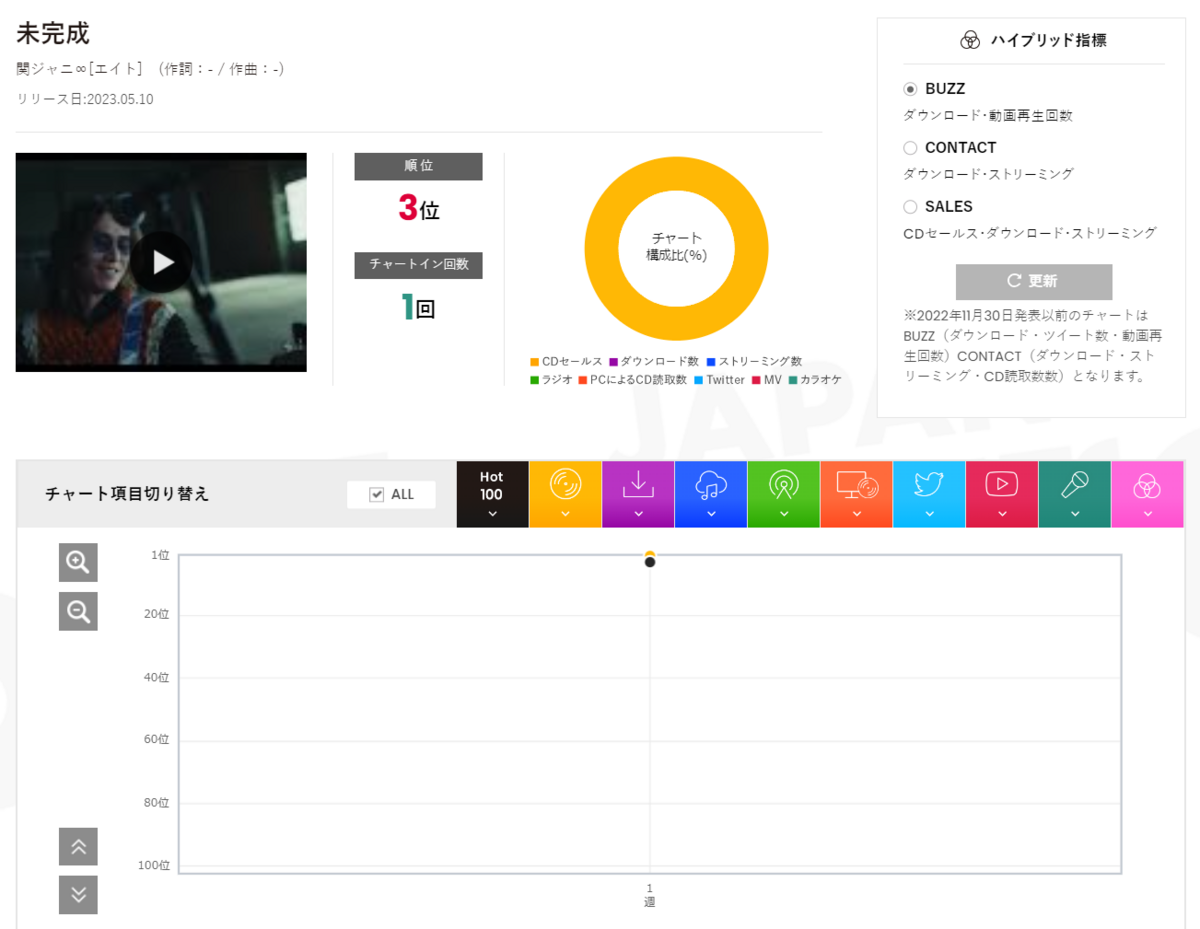The image size is (1200, 929).
Task: Click the zoom in magnifier icon
Action: [78, 563]
